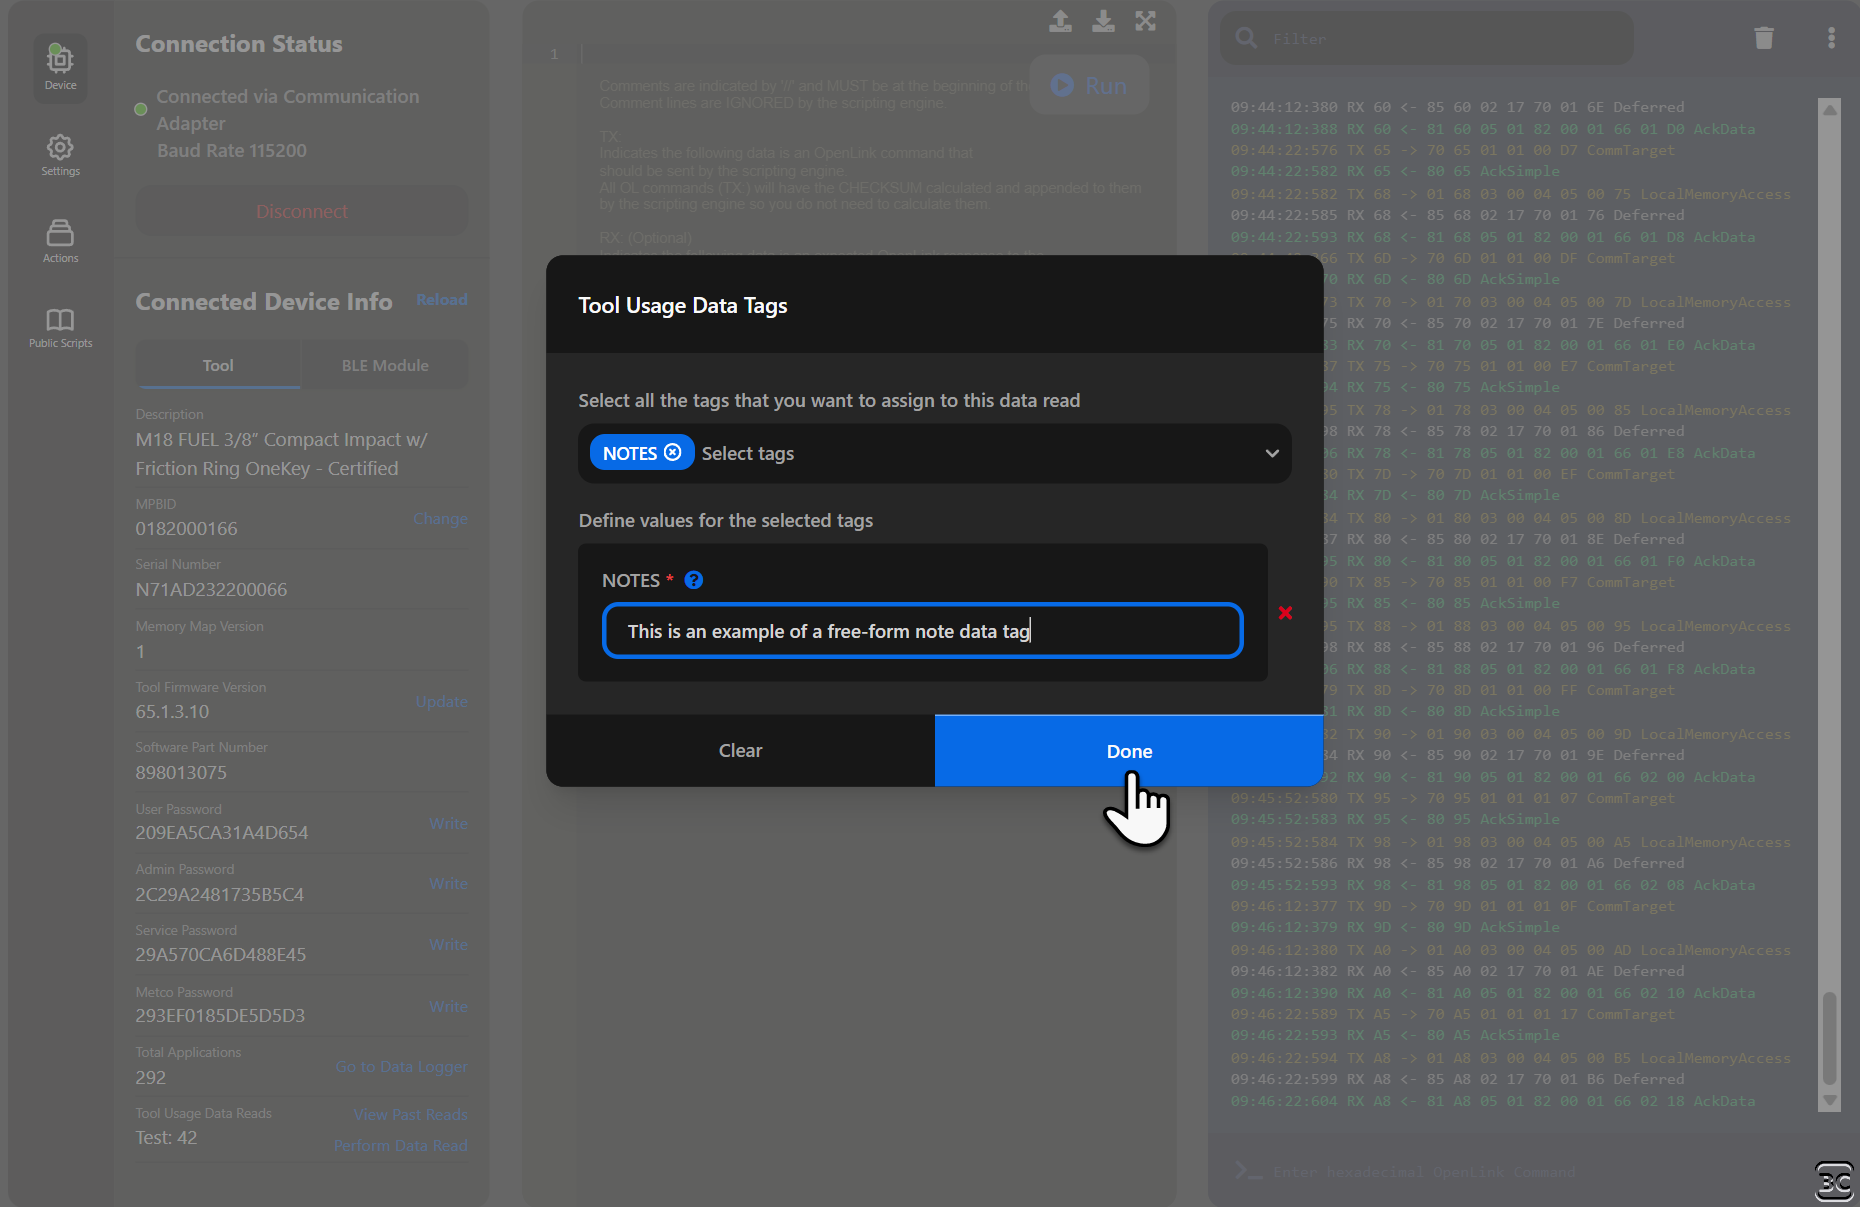Click user password 209EA5CA31A4D654
Screen dimensions: 1860x1207
pos(222,833)
